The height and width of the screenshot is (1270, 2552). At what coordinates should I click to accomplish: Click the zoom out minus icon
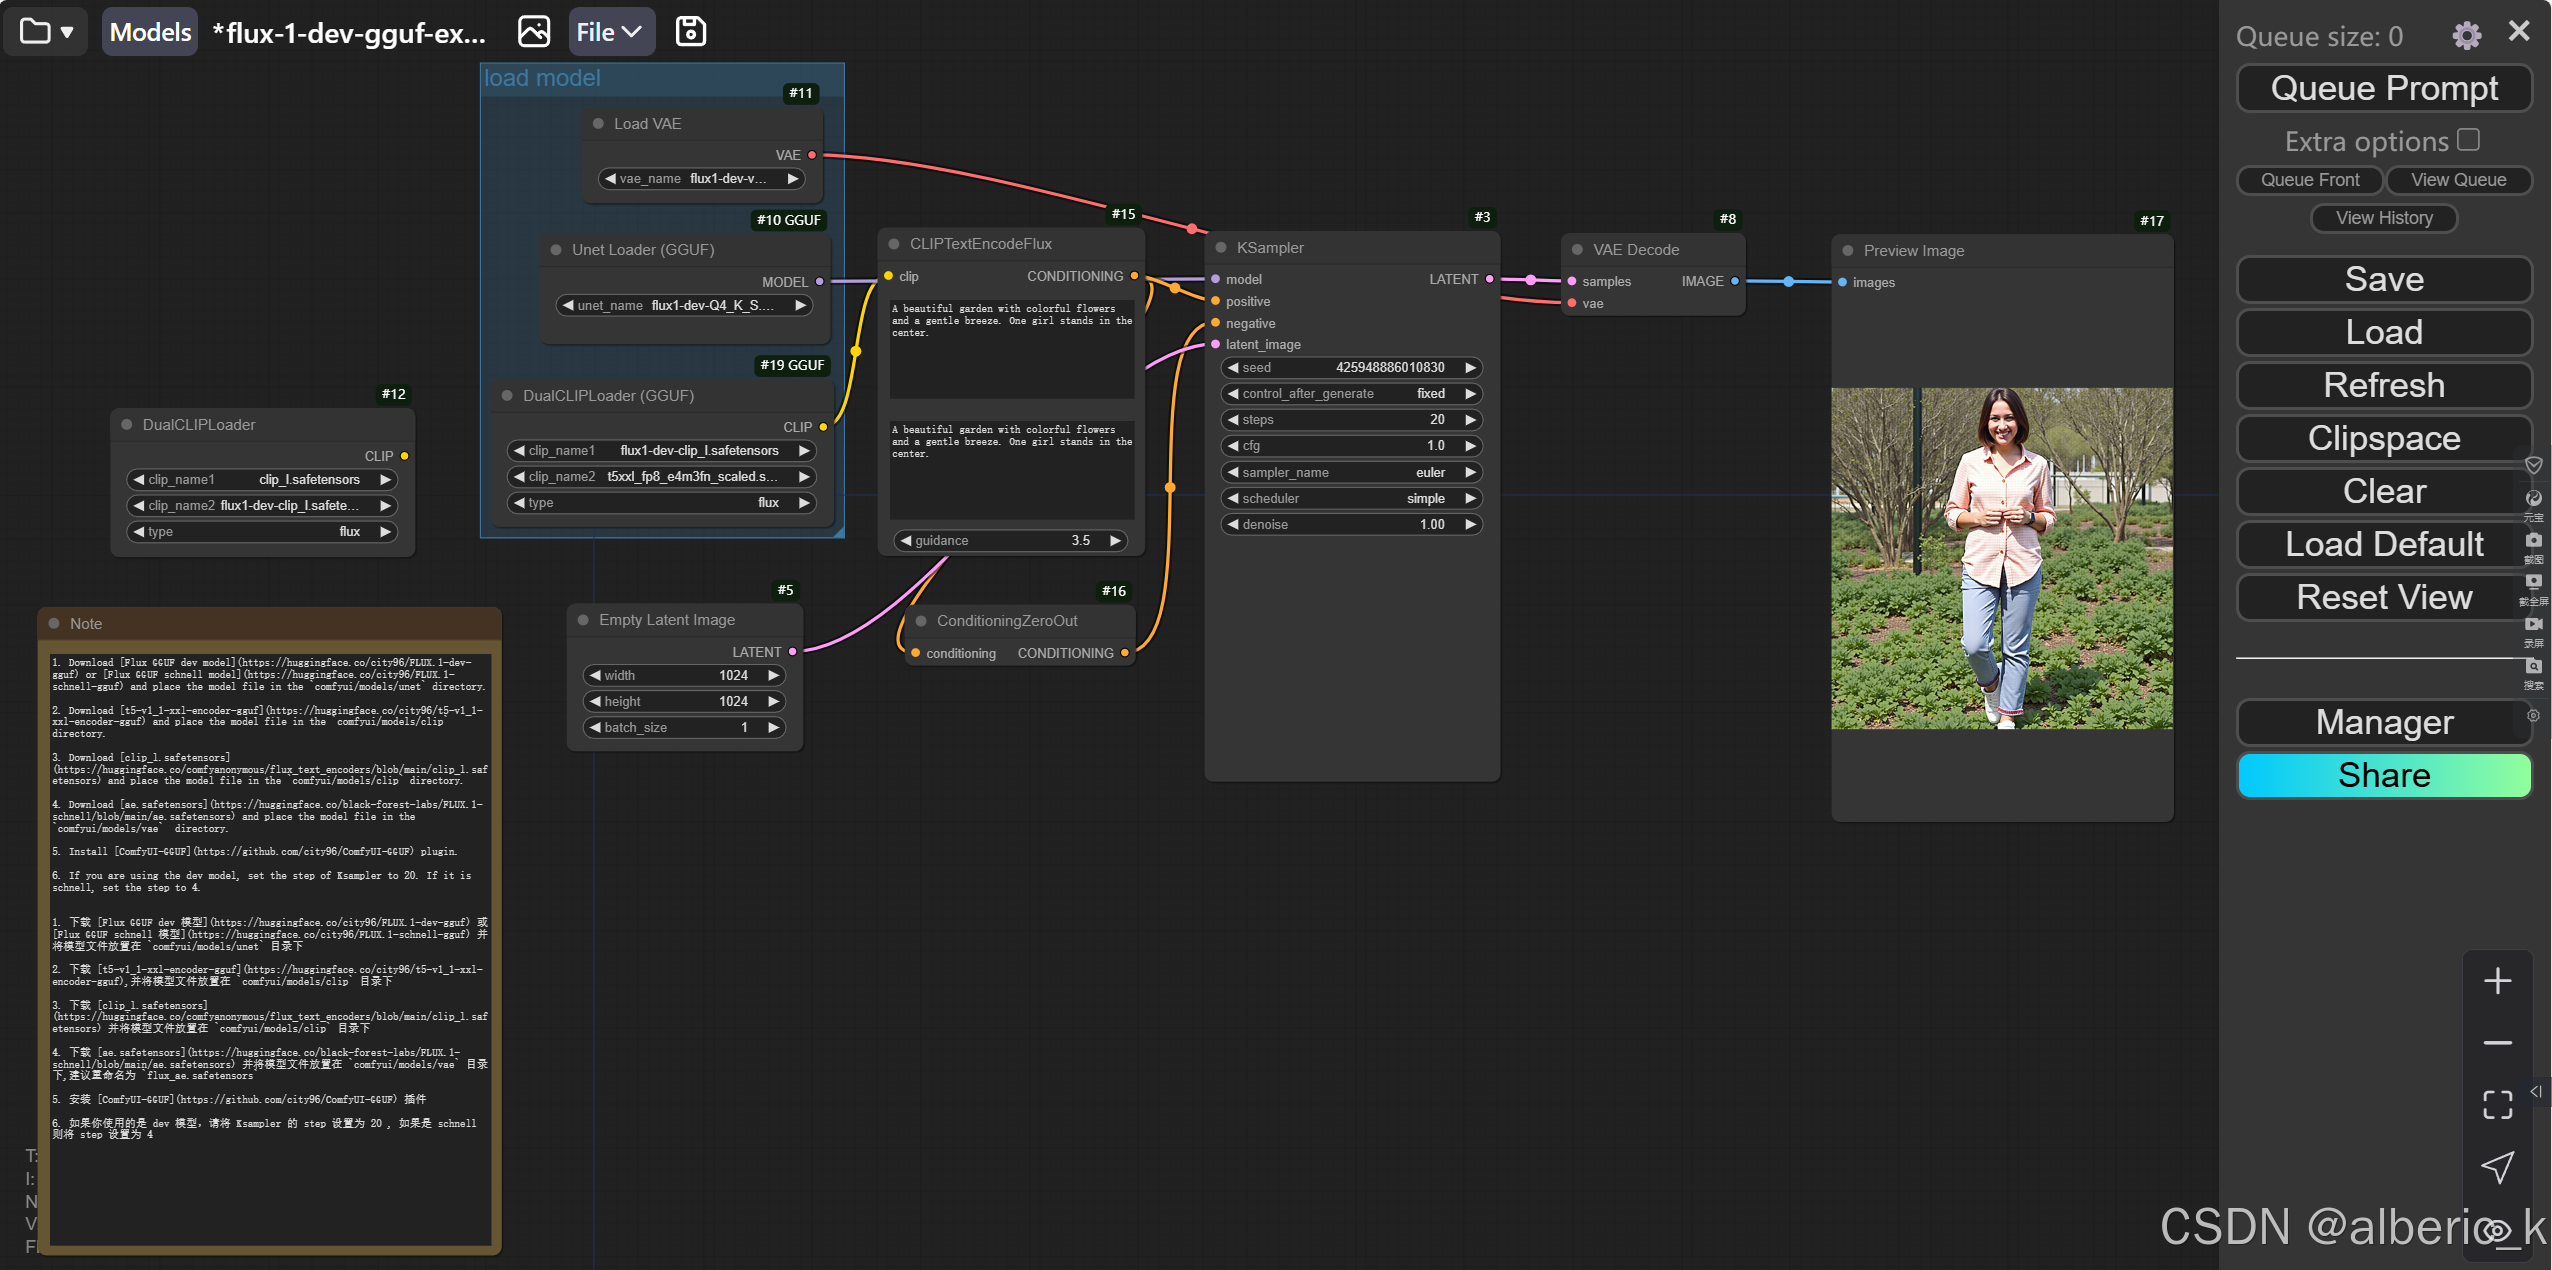[x=2497, y=1043]
